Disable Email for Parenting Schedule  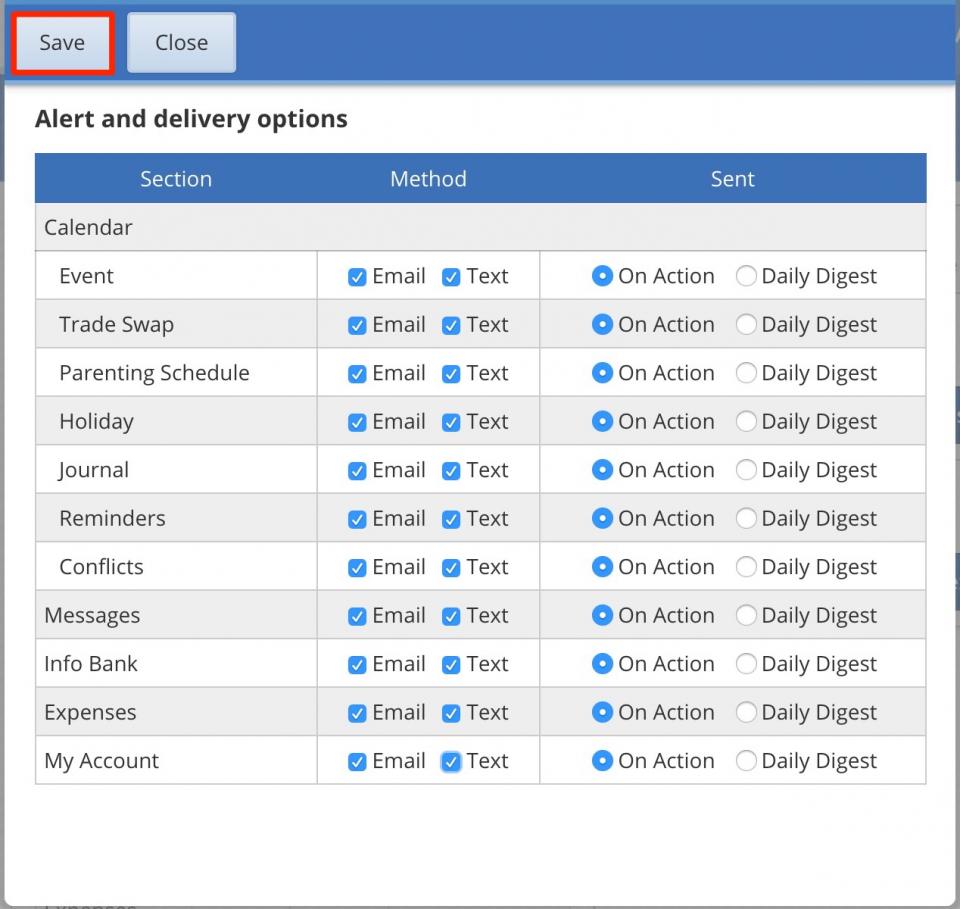point(357,373)
